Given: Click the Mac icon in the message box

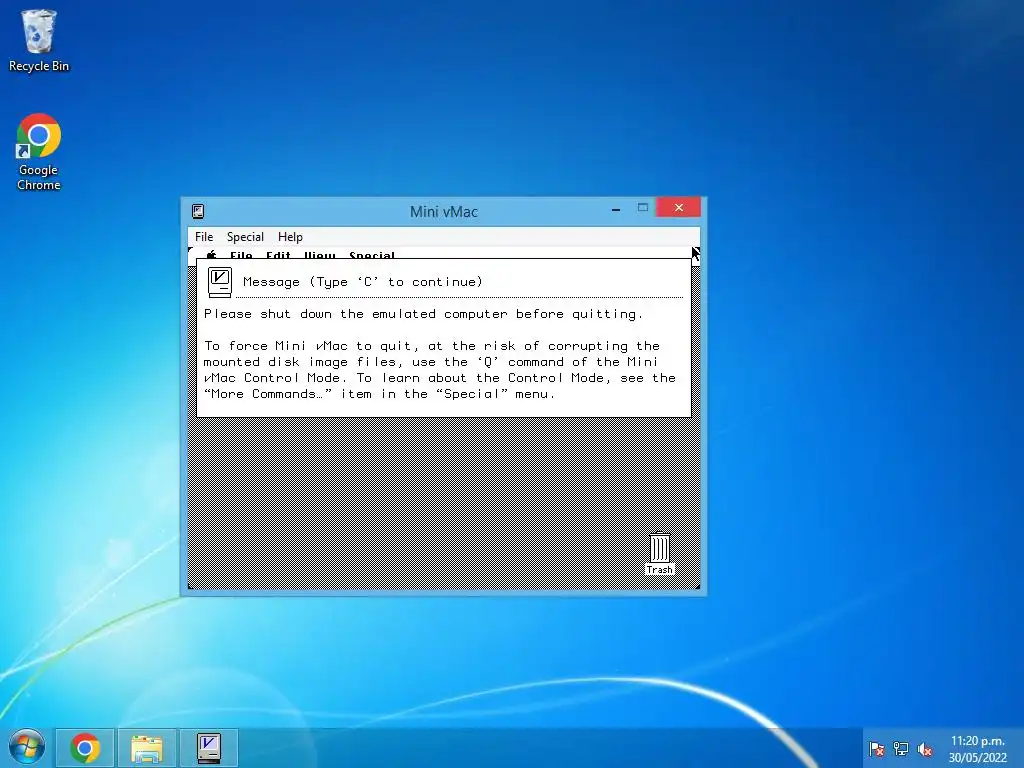Looking at the screenshot, I should [220, 282].
